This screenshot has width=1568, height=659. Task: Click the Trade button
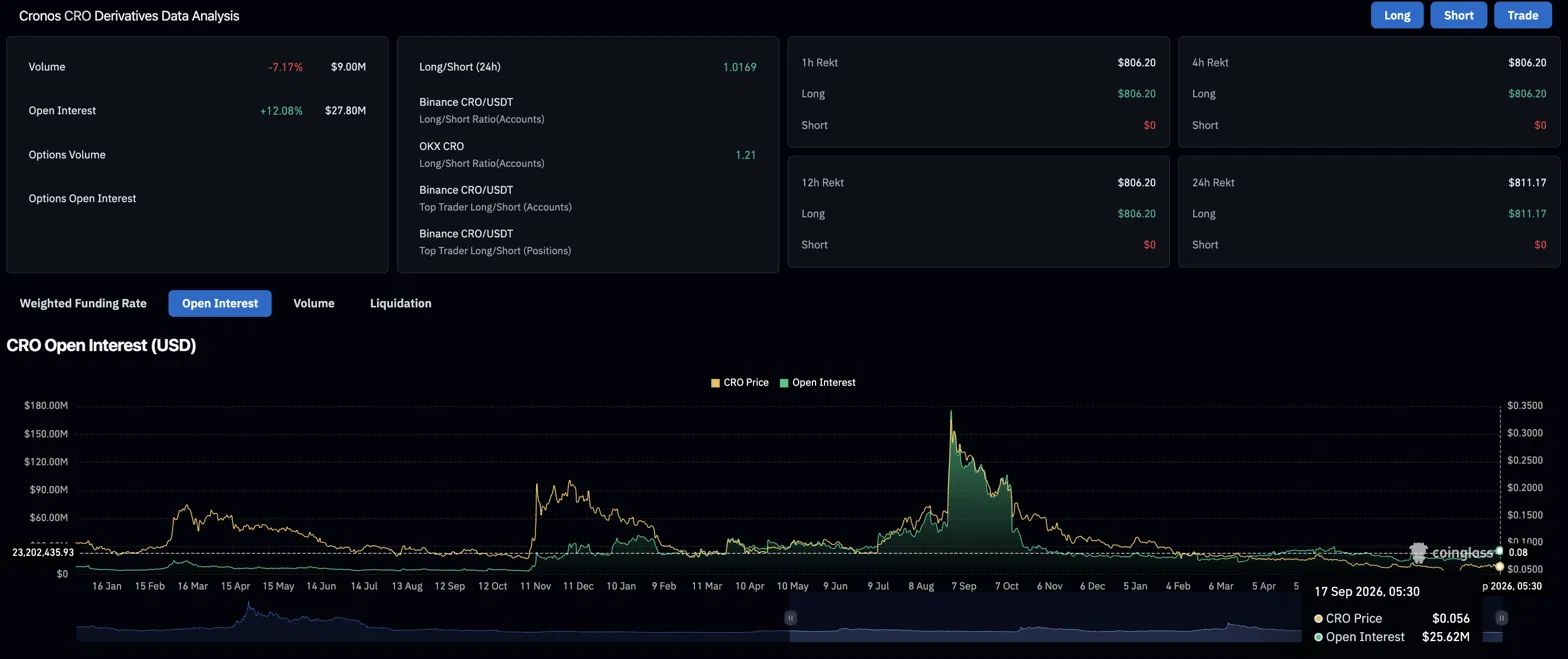(x=1522, y=15)
